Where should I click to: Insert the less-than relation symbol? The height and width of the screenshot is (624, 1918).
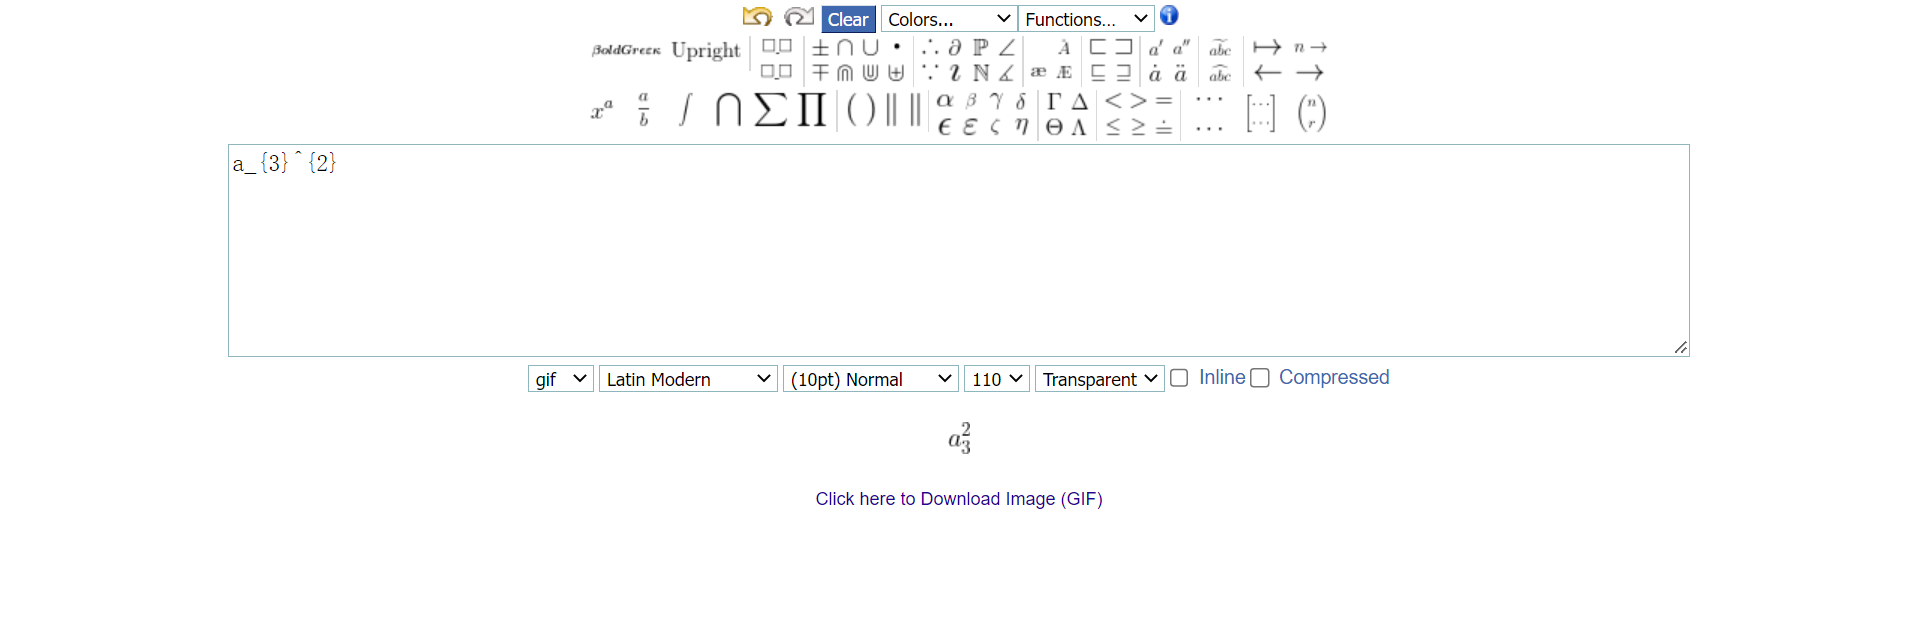pyautogui.click(x=1113, y=100)
